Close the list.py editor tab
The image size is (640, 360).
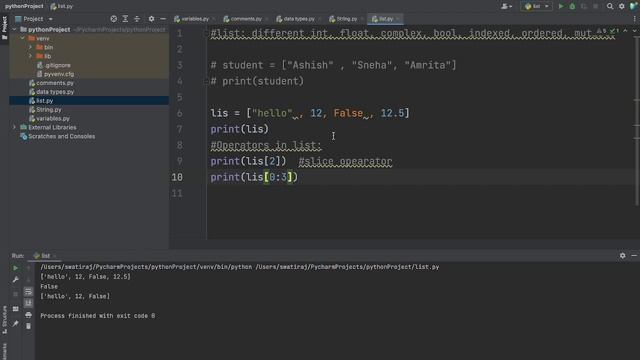[x=398, y=19]
